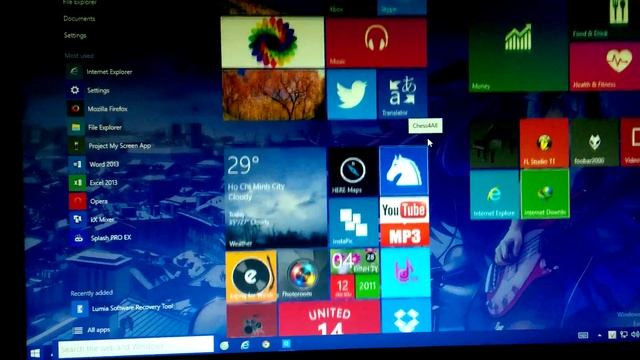Image resolution: width=640 pixels, height=360 pixels.
Task: Launch Project My Screen App
Action: click(x=110, y=146)
